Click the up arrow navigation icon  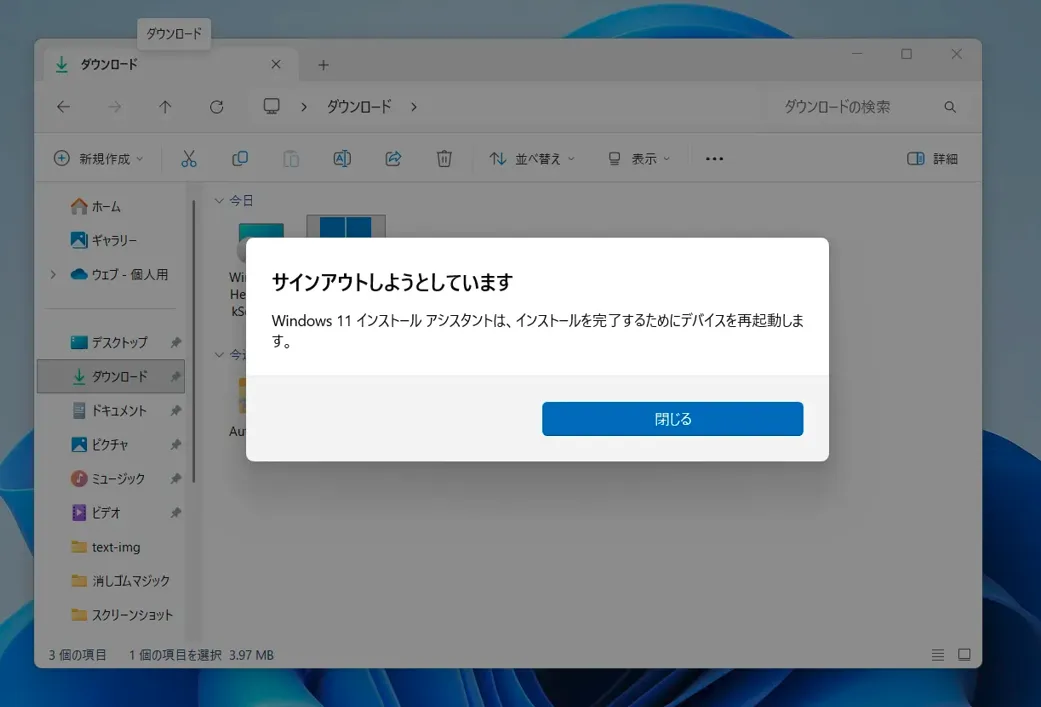pyautogui.click(x=166, y=107)
